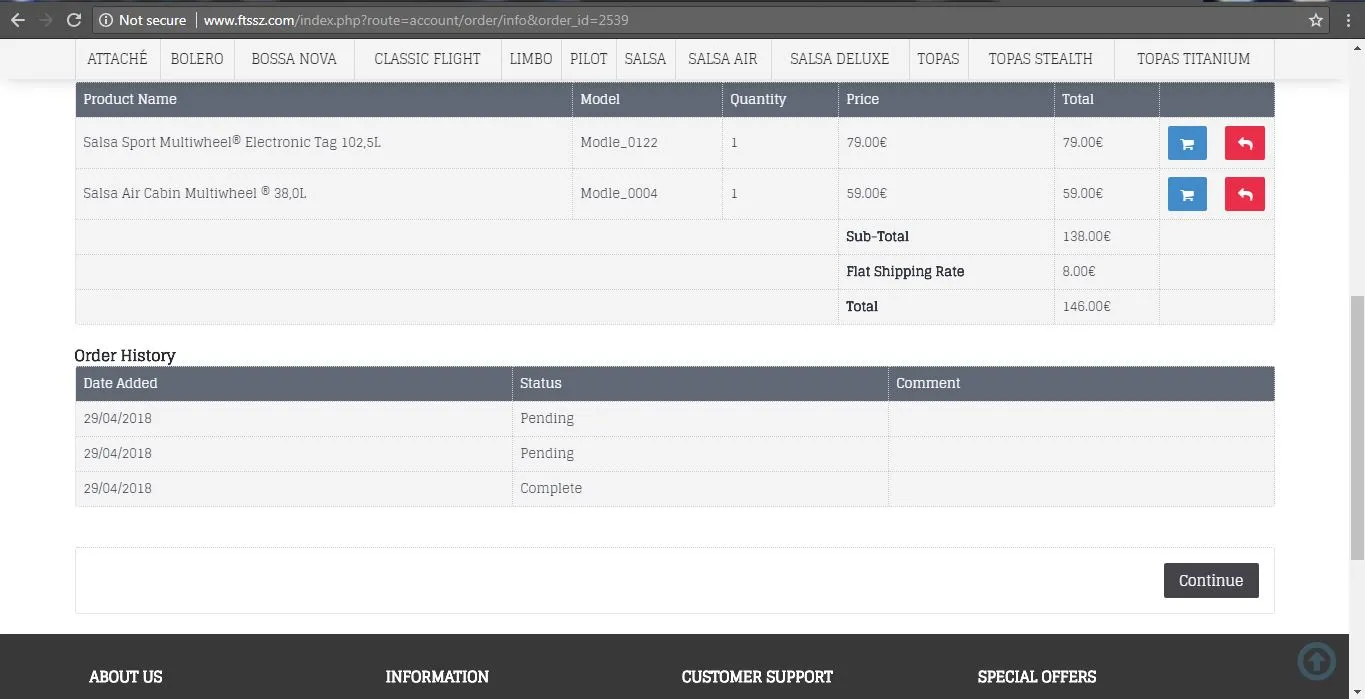The width and height of the screenshot is (1365, 699).
Task: Return the Salsa Air Cabin Multiwheel item
Action: (x=1245, y=194)
